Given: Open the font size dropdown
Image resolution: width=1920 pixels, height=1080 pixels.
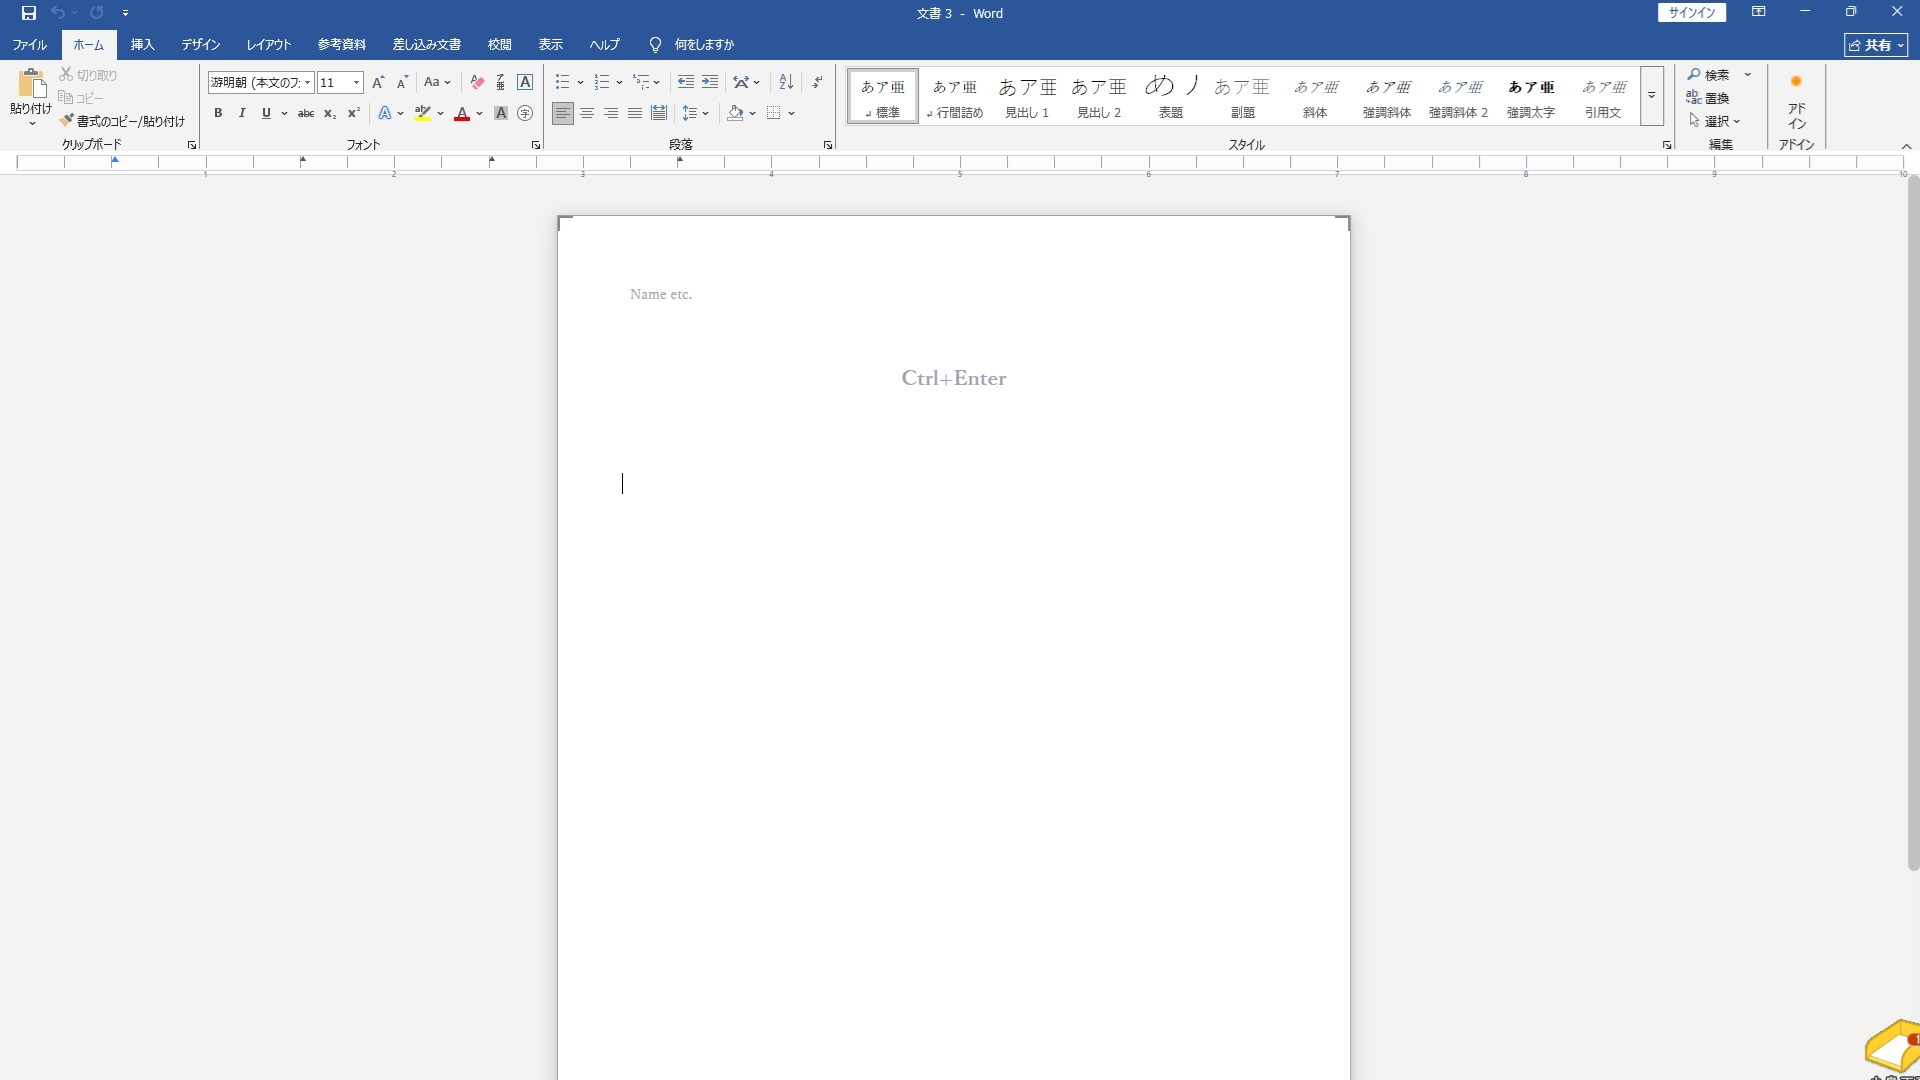Looking at the screenshot, I should 356,83.
